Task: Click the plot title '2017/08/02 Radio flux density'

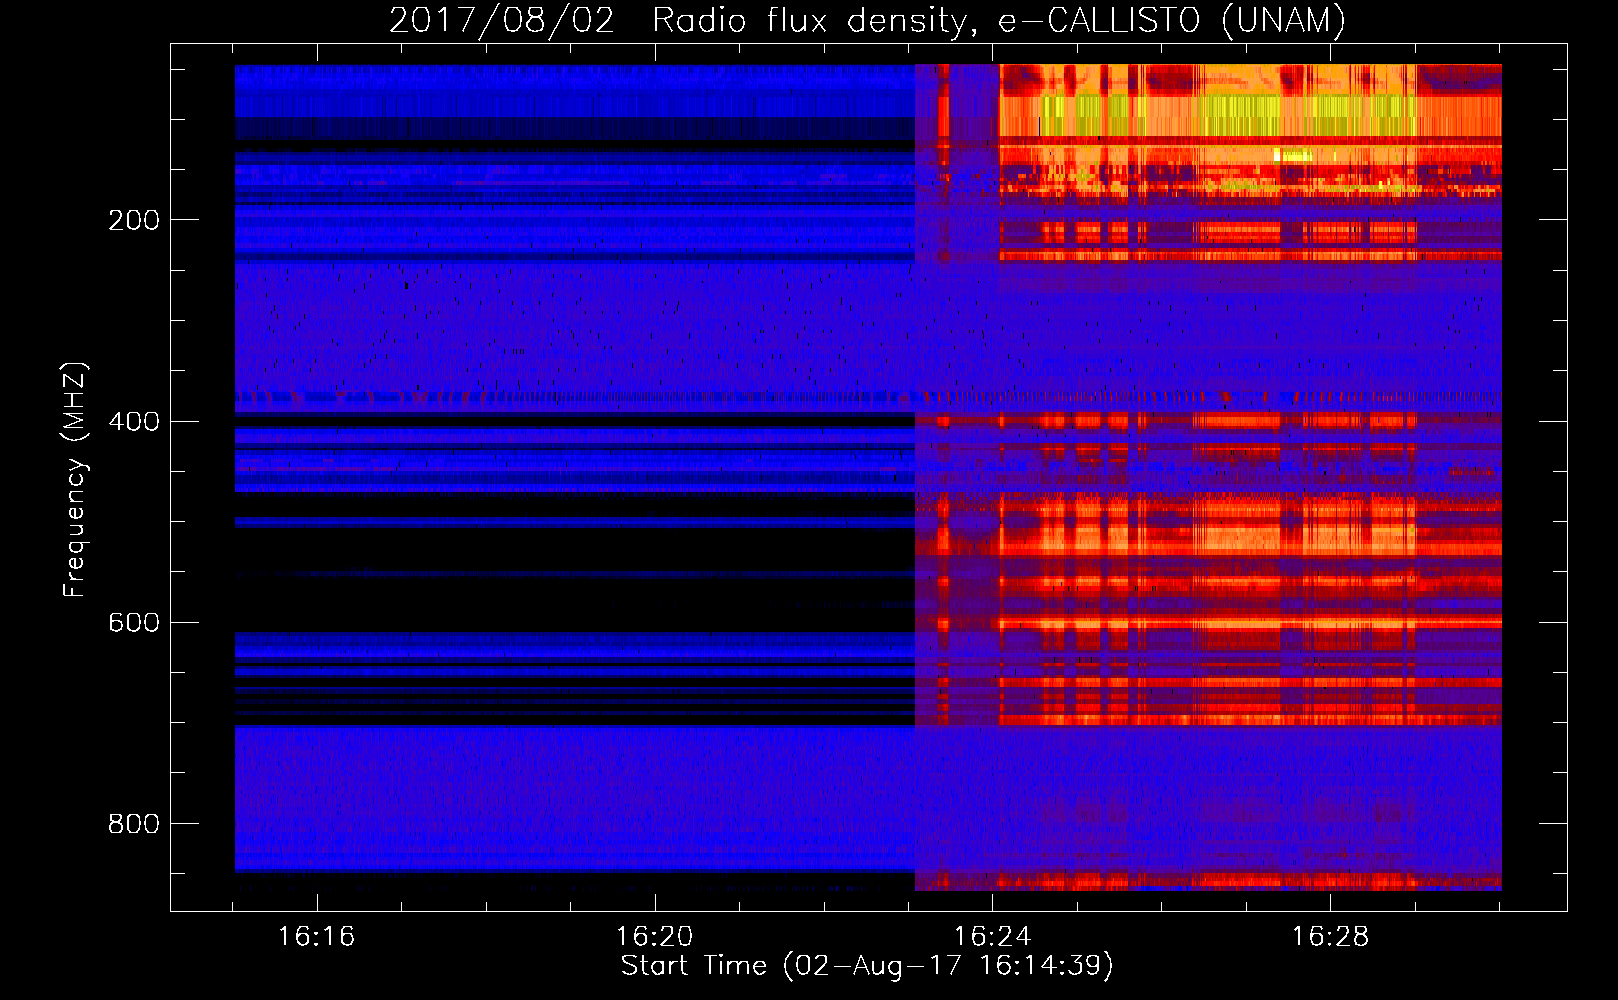Action: [x=867, y=20]
